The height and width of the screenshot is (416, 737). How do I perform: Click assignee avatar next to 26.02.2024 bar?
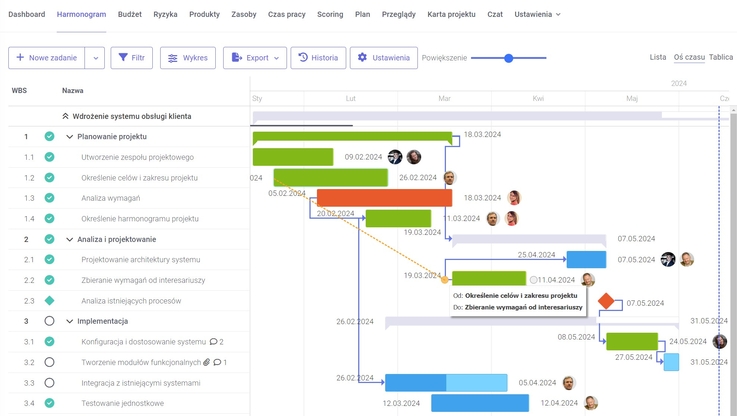pyautogui.click(x=449, y=178)
